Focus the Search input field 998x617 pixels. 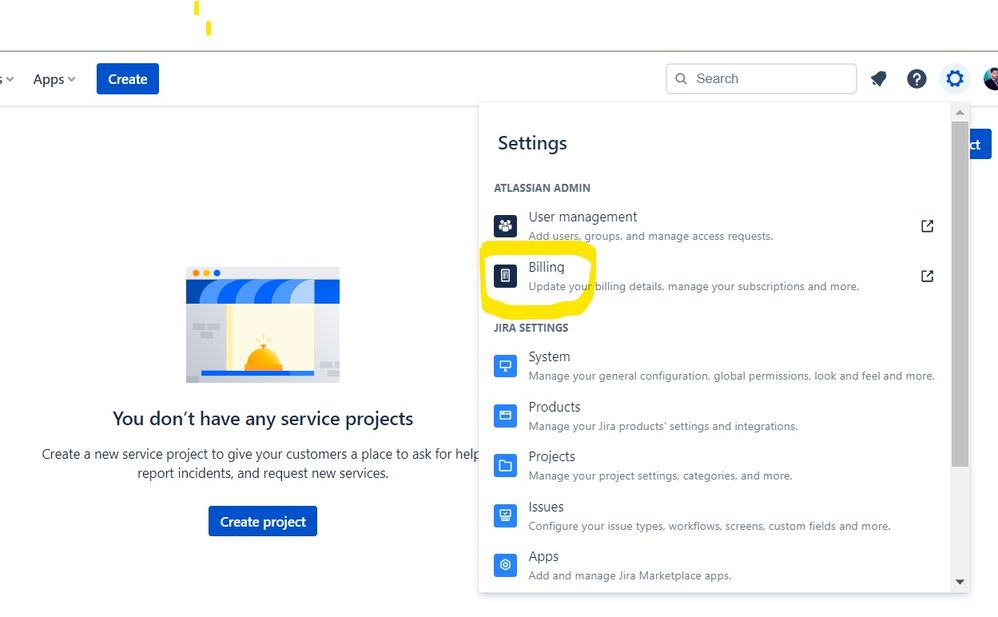pos(761,78)
